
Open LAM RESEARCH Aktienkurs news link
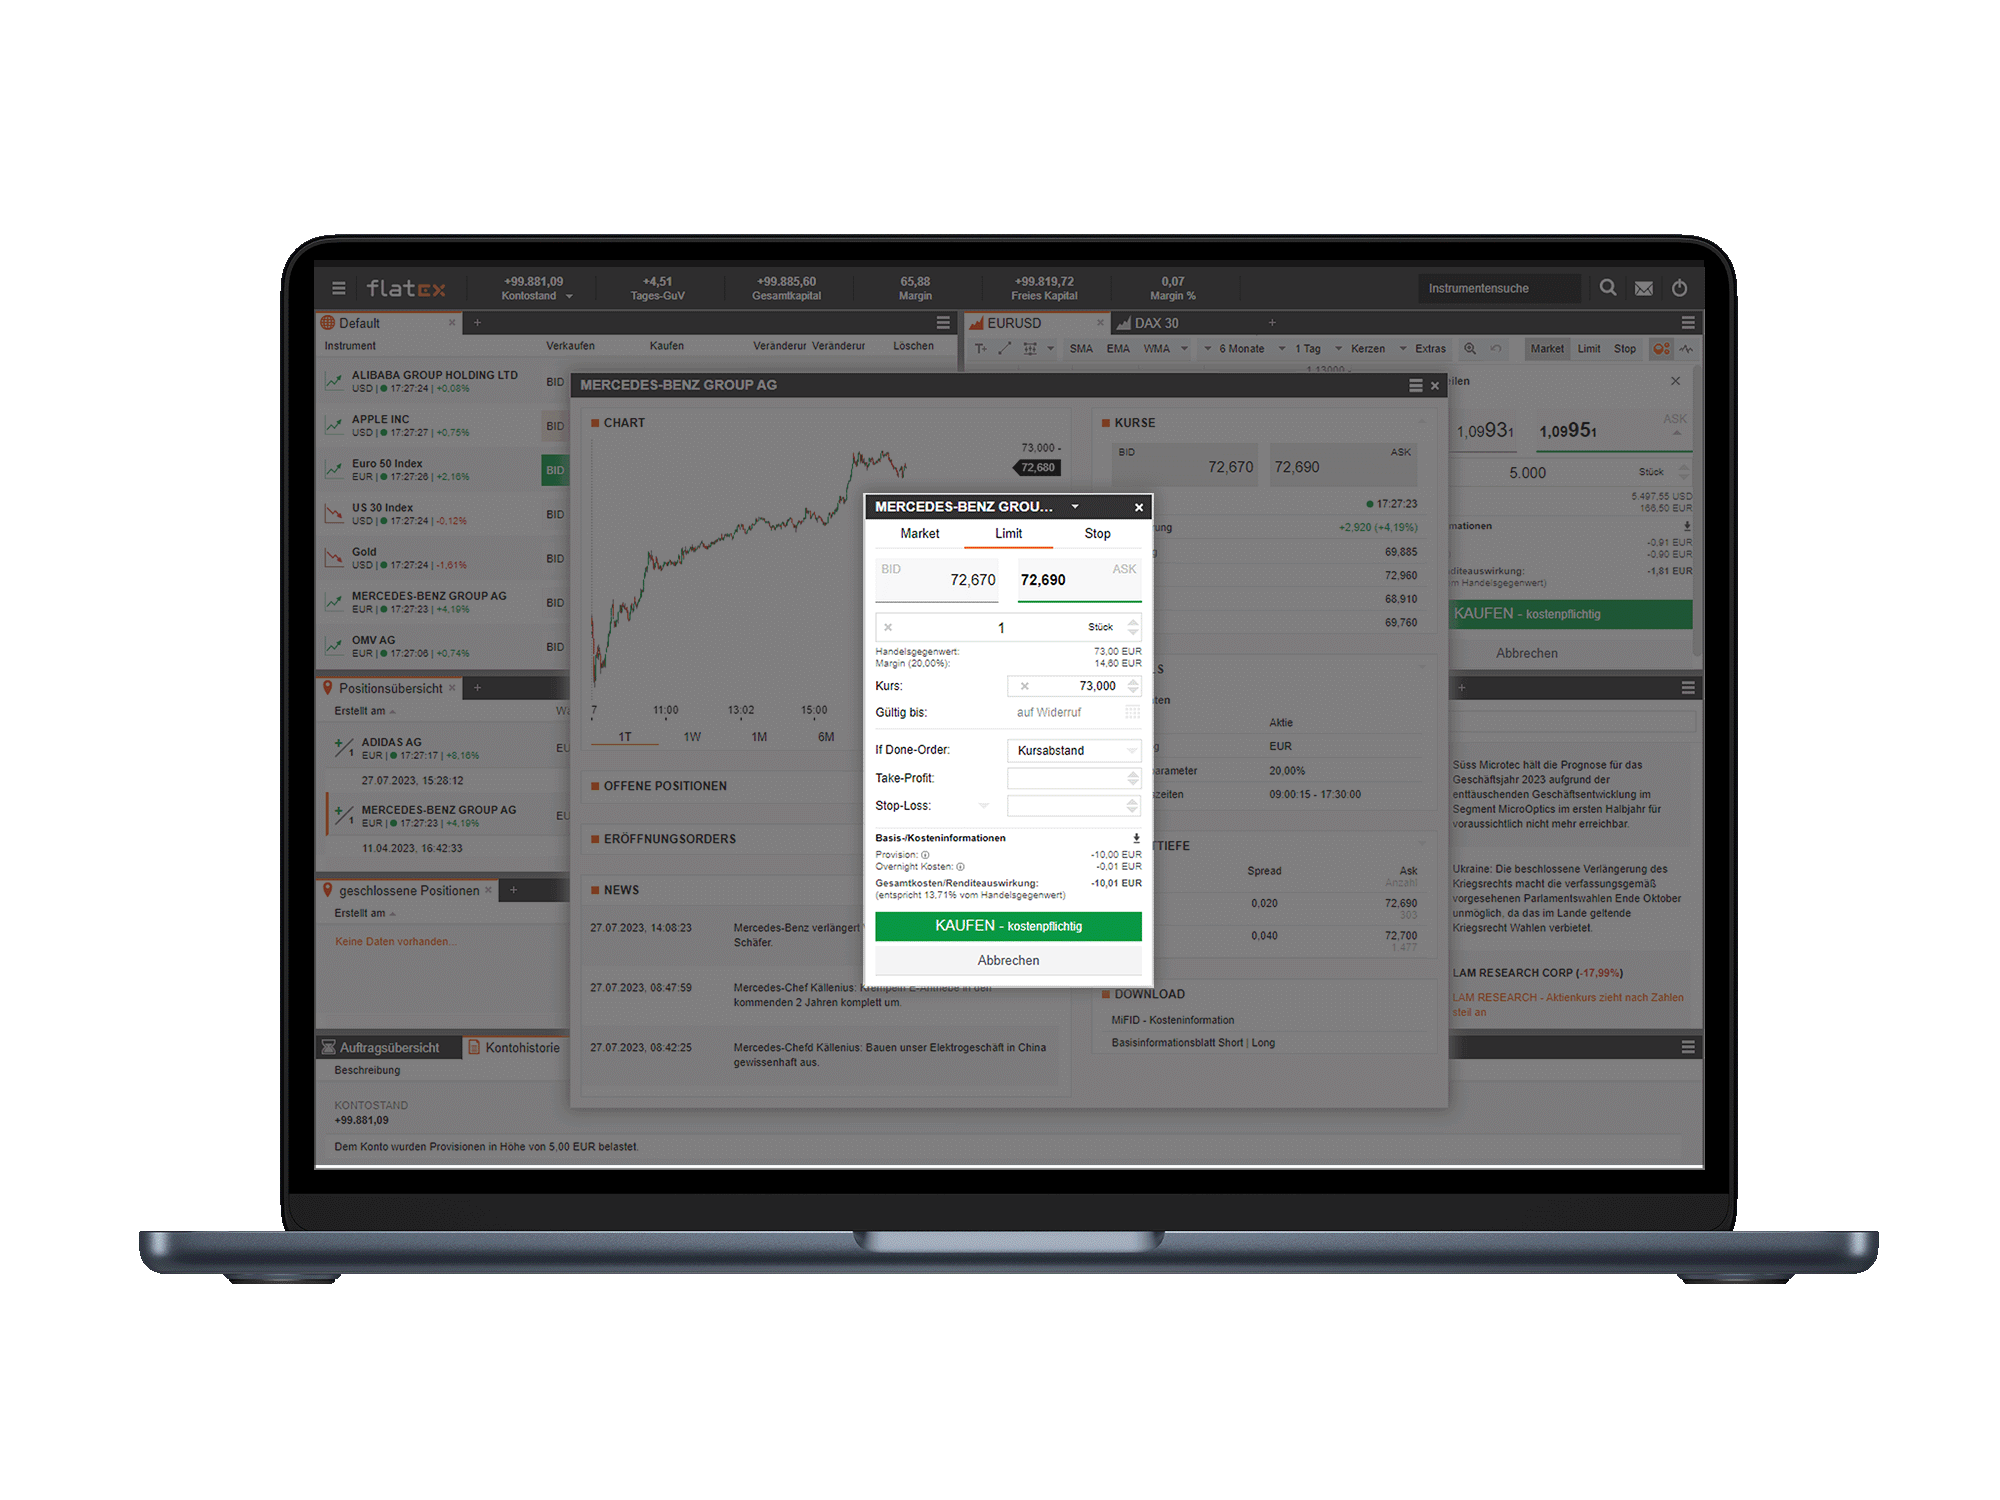coord(1568,1005)
